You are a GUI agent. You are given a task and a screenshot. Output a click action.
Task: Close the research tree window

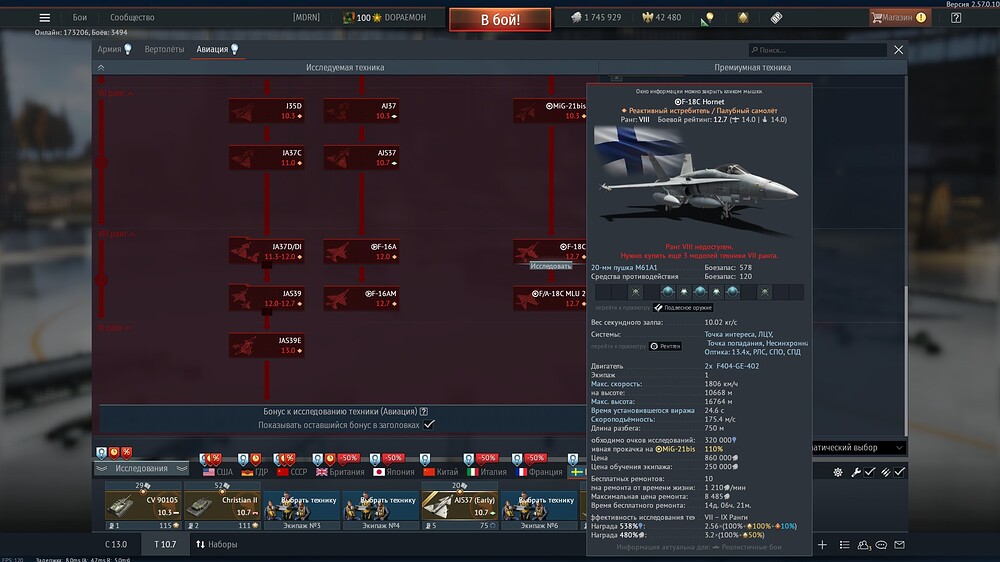(x=899, y=50)
